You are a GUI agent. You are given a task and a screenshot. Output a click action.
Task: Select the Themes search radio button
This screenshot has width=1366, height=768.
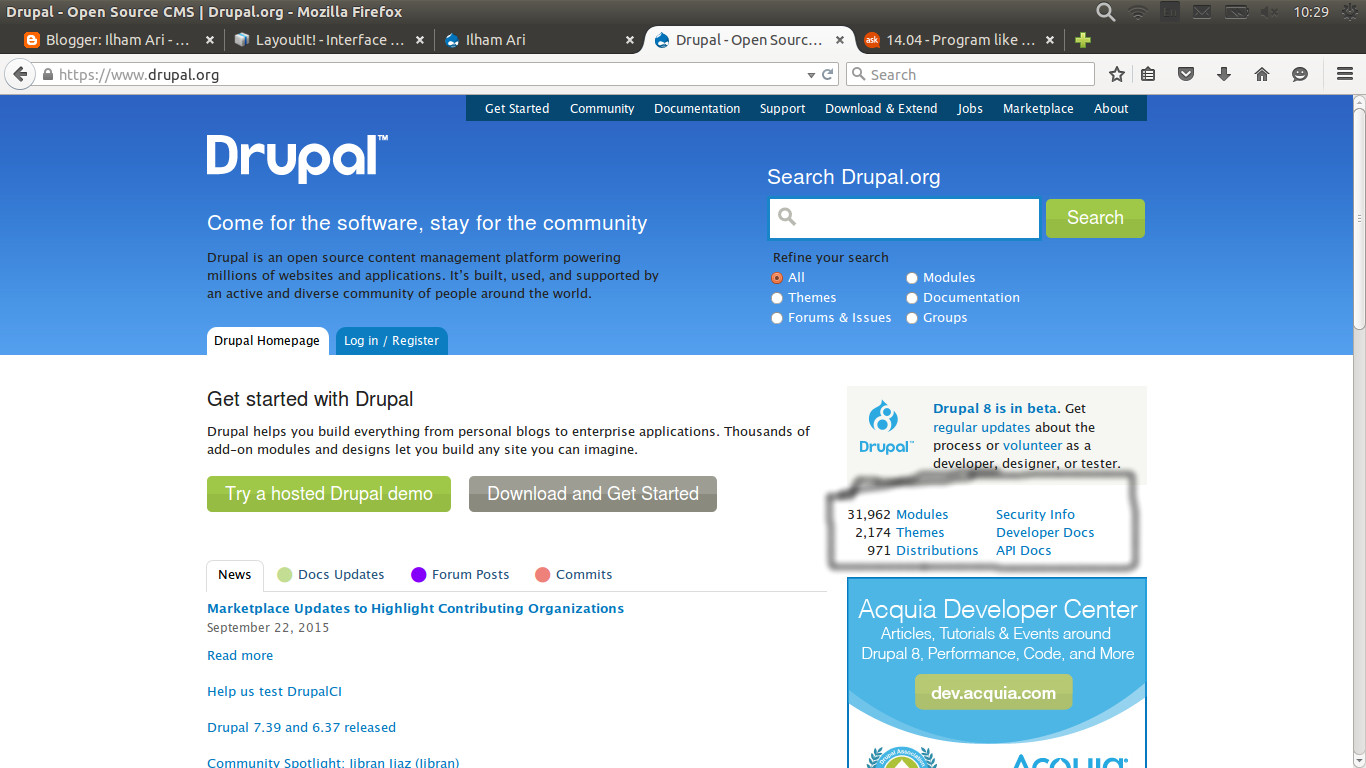tap(777, 298)
